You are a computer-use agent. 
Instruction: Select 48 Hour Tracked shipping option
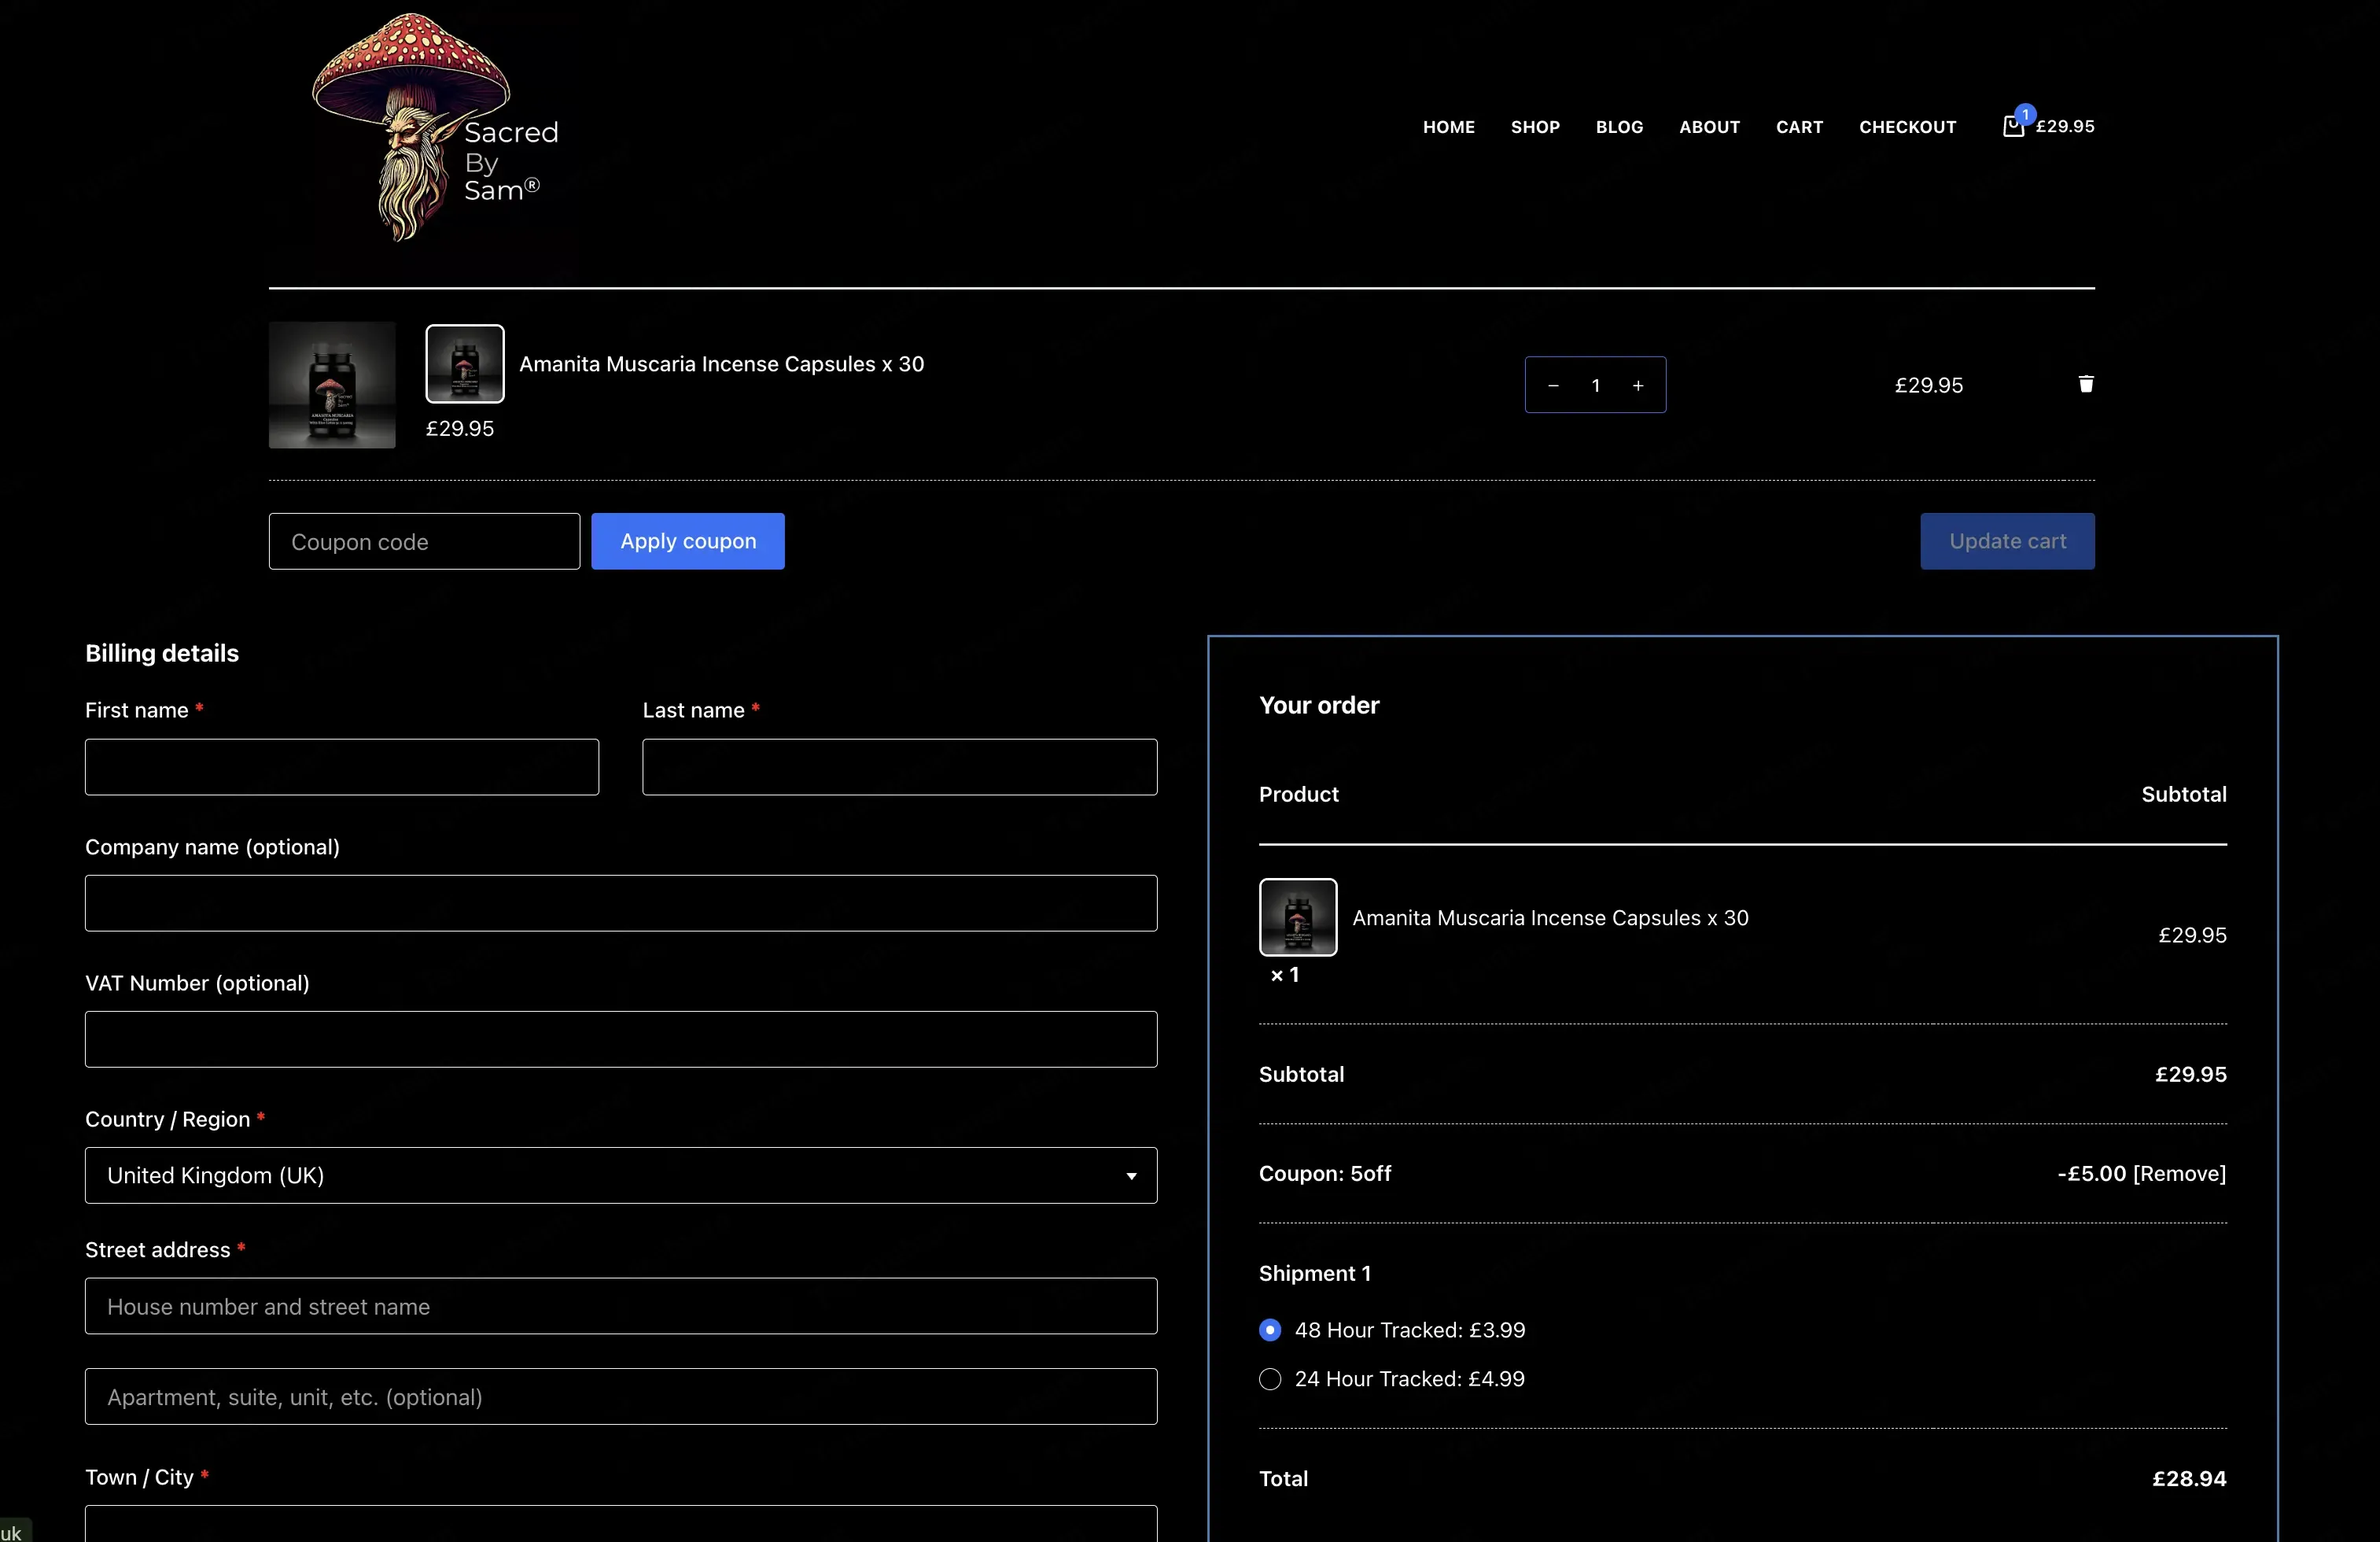(1270, 1330)
